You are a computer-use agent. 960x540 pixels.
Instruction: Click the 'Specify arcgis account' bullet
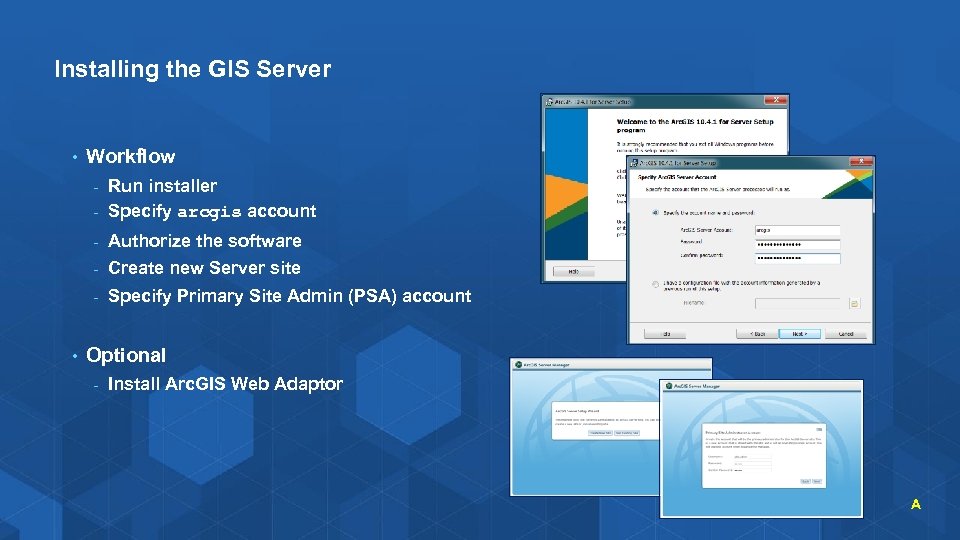point(212,211)
